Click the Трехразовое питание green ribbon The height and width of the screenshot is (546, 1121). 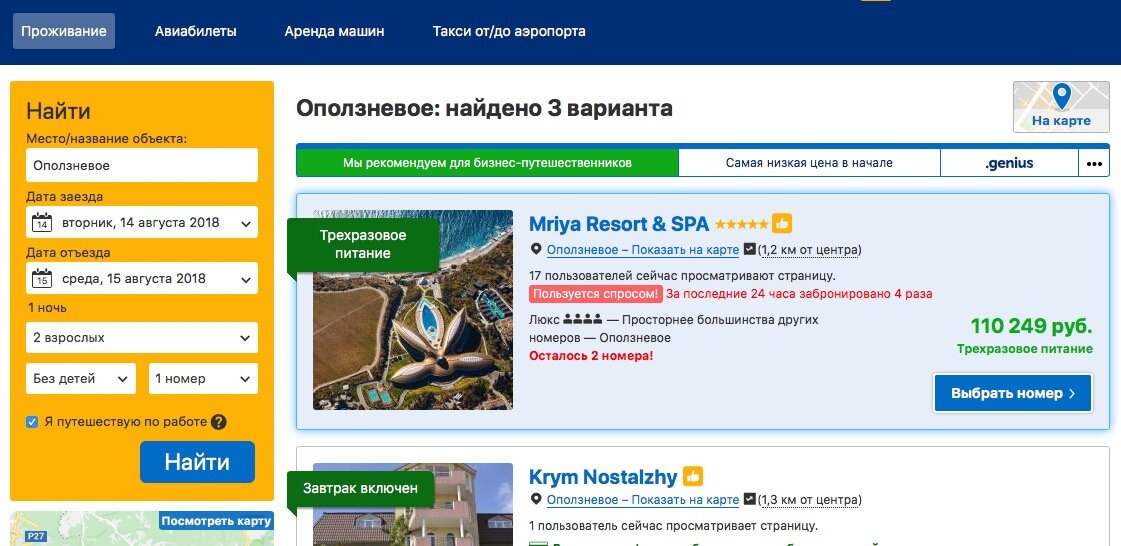[x=362, y=244]
